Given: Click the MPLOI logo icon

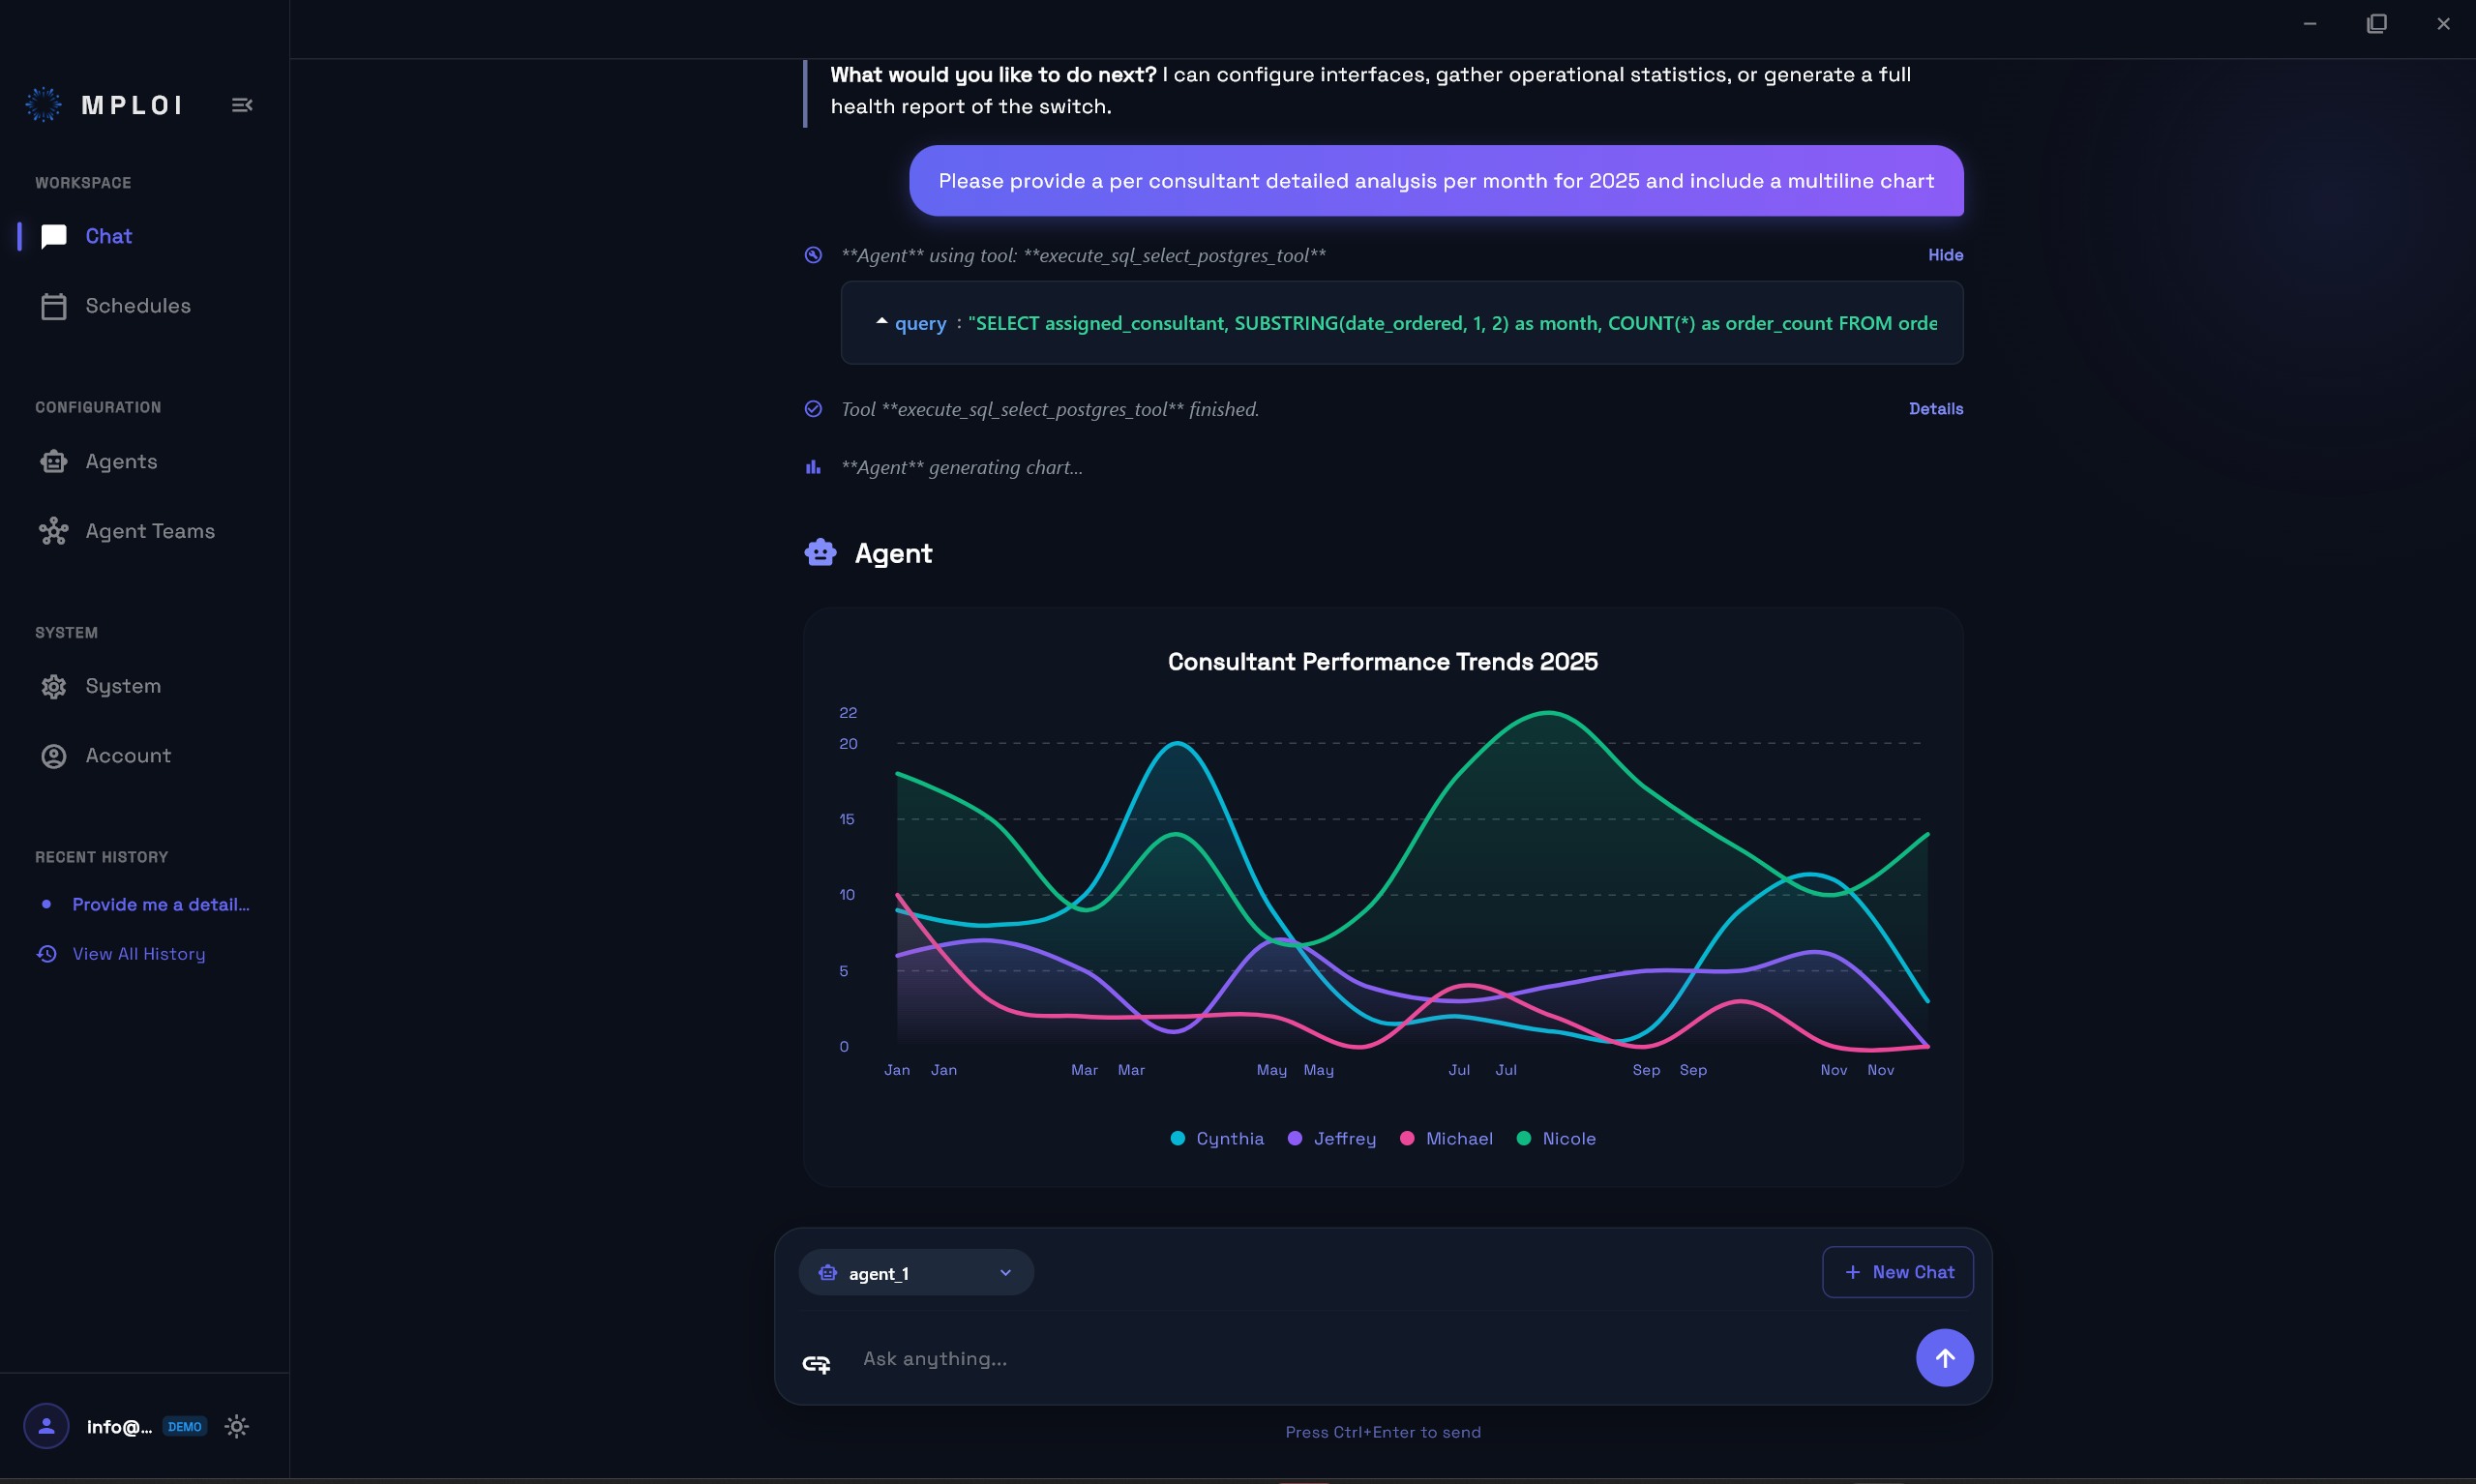Looking at the screenshot, I should 44,105.
